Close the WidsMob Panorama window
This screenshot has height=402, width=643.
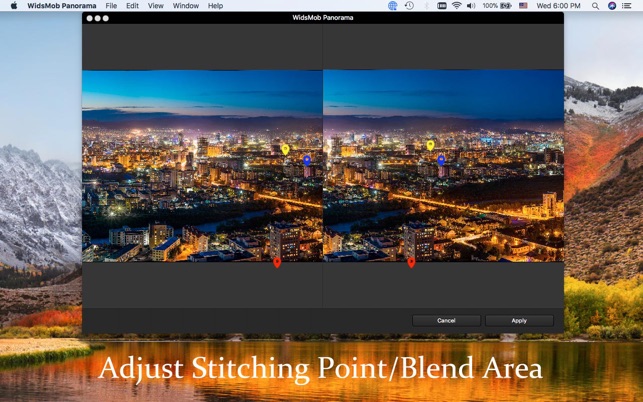click(x=89, y=18)
